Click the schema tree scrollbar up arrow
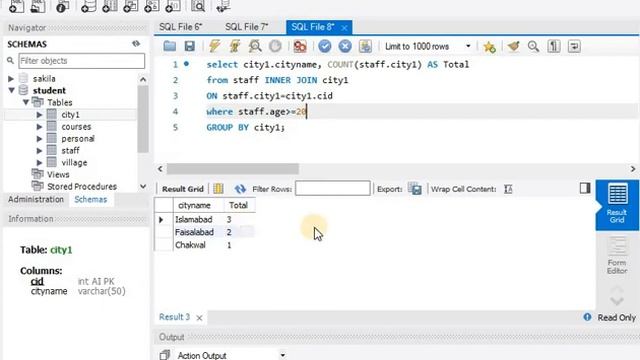640x360 pixels. pos(143,80)
